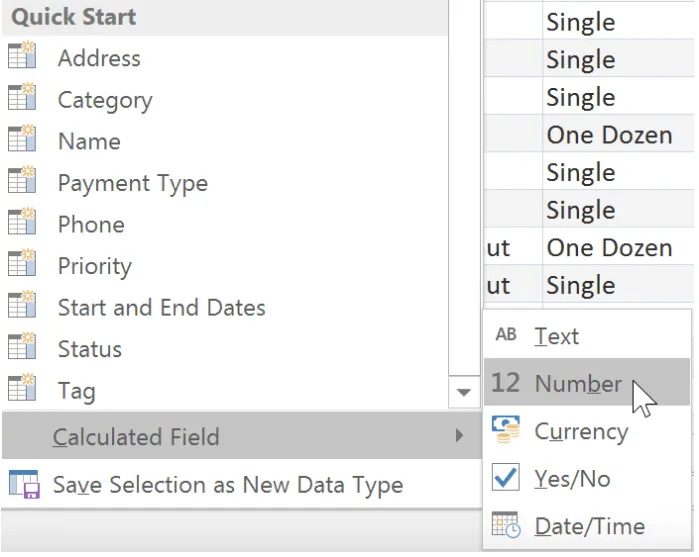This screenshot has width=699, height=557.
Task: Click the topmost Single table cell
Action: 581,21
